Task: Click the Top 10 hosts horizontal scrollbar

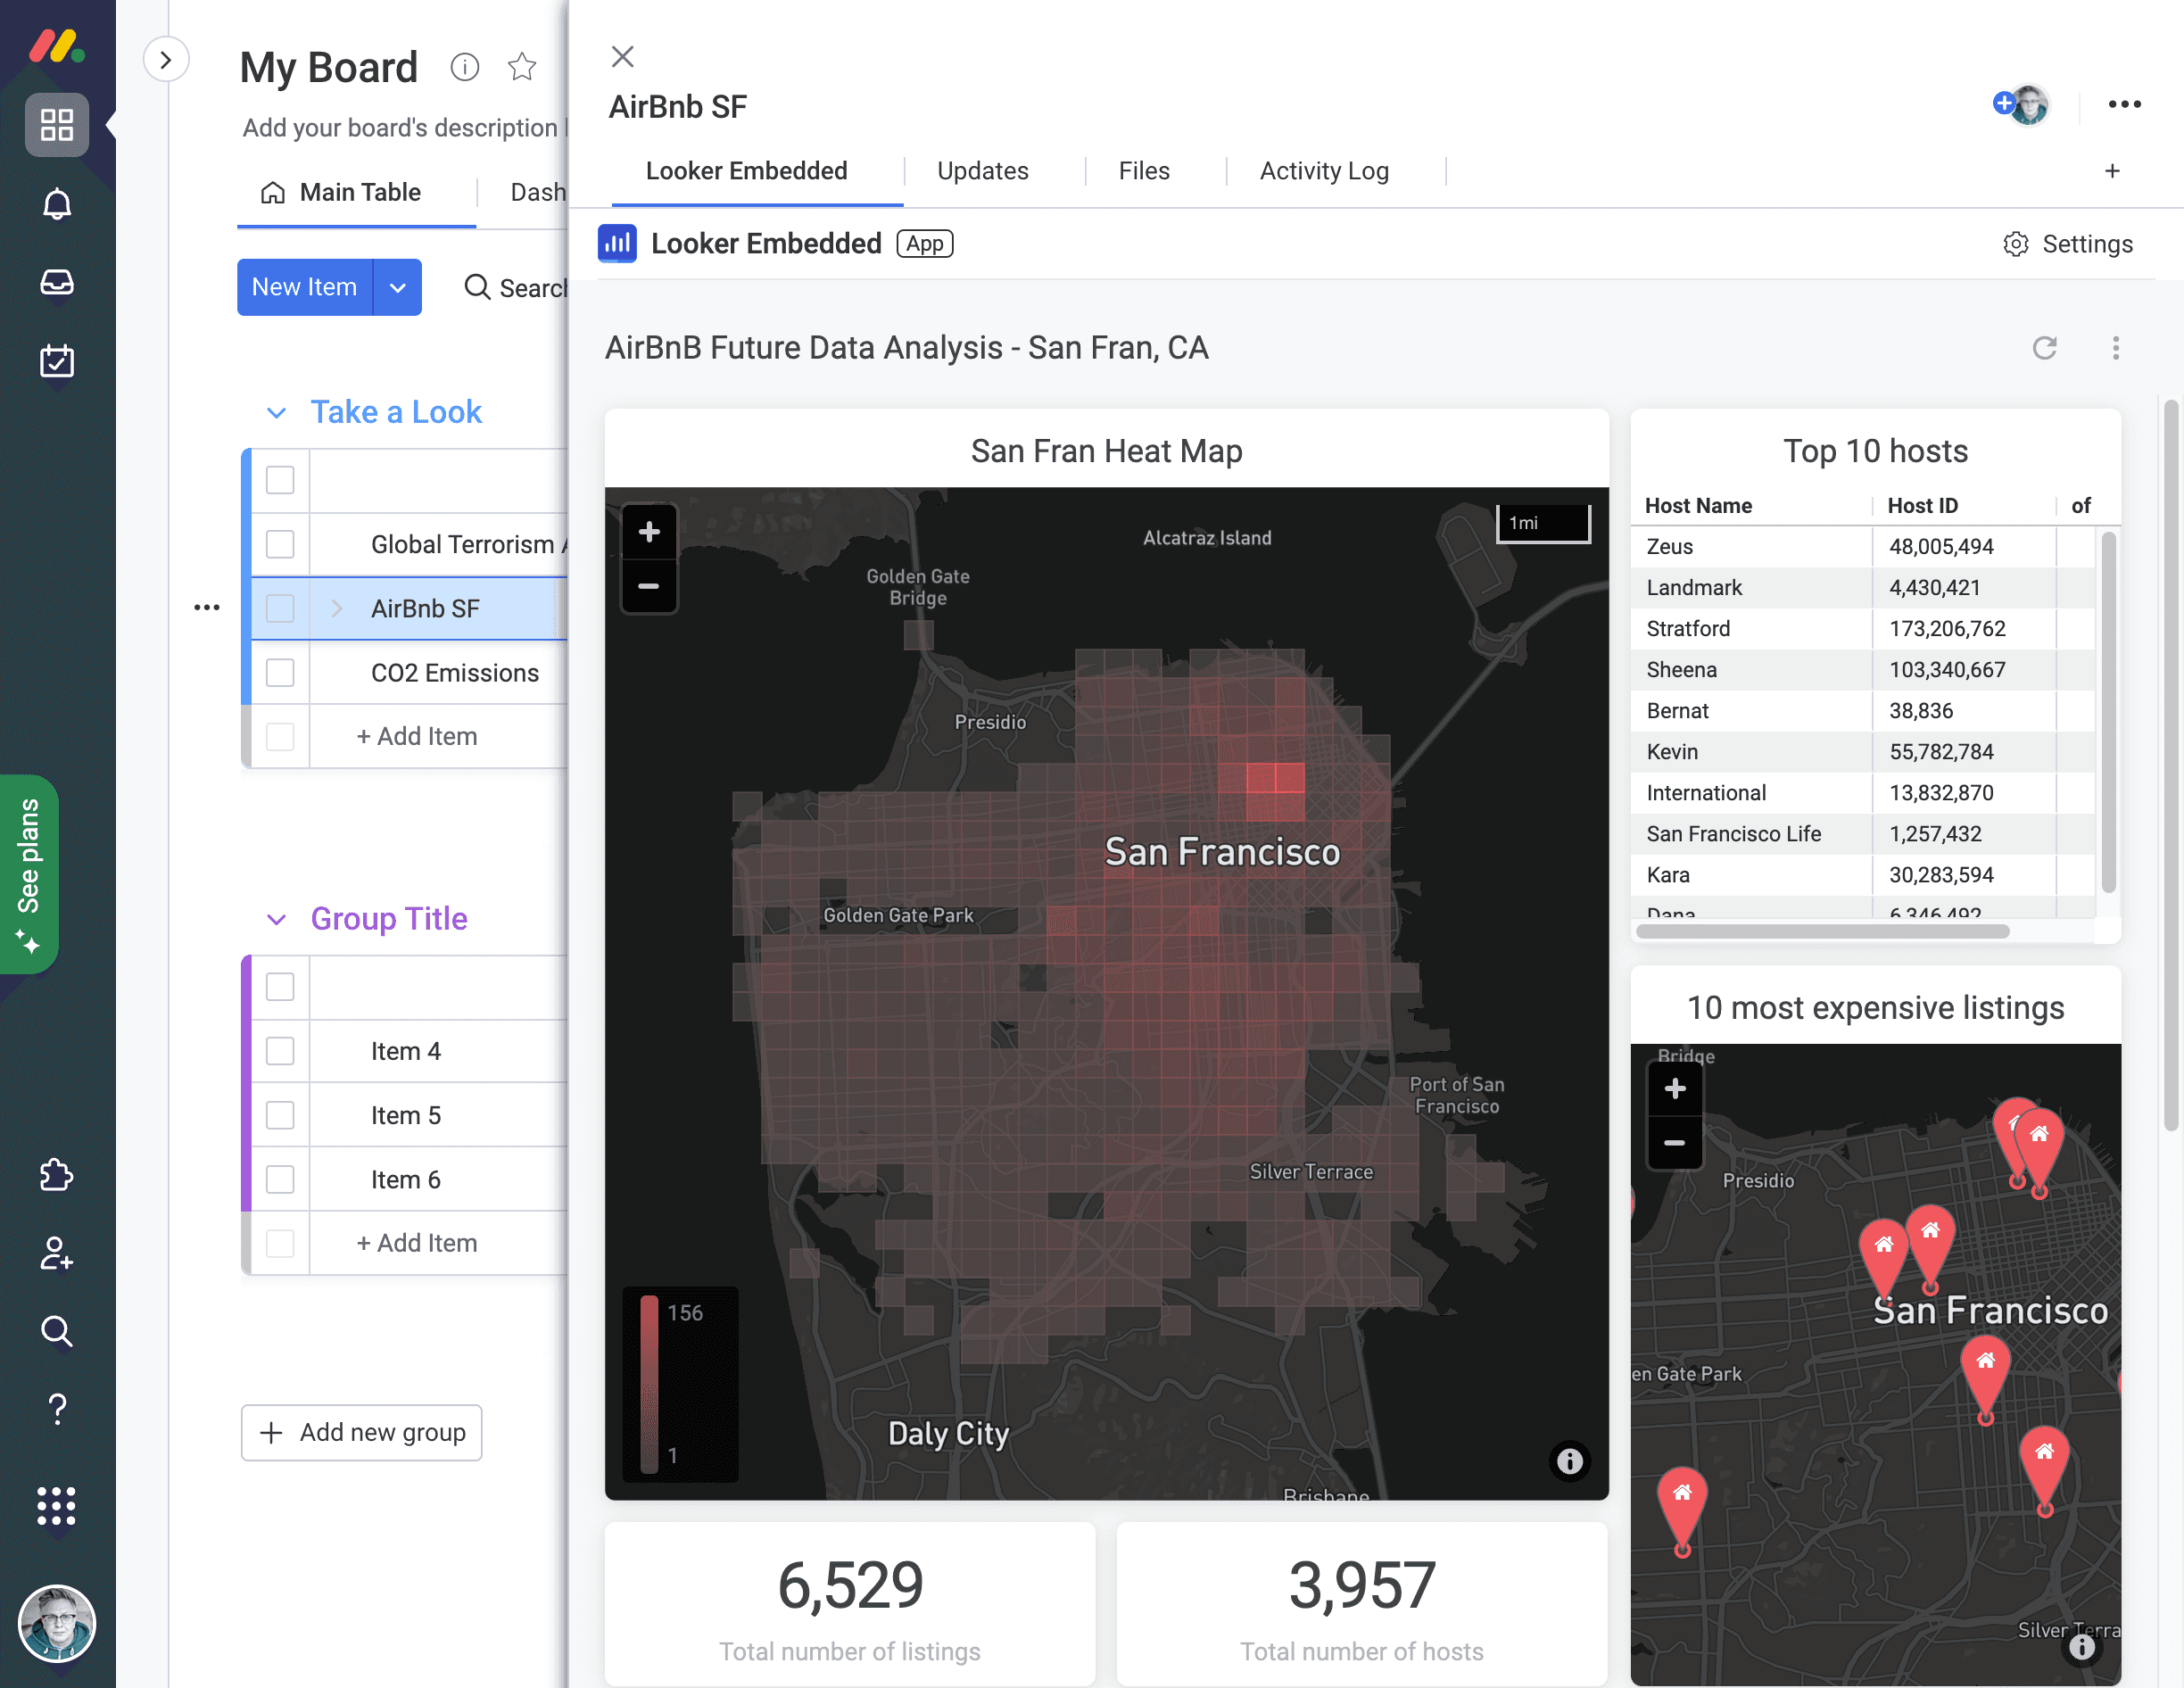Action: click(x=1822, y=932)
